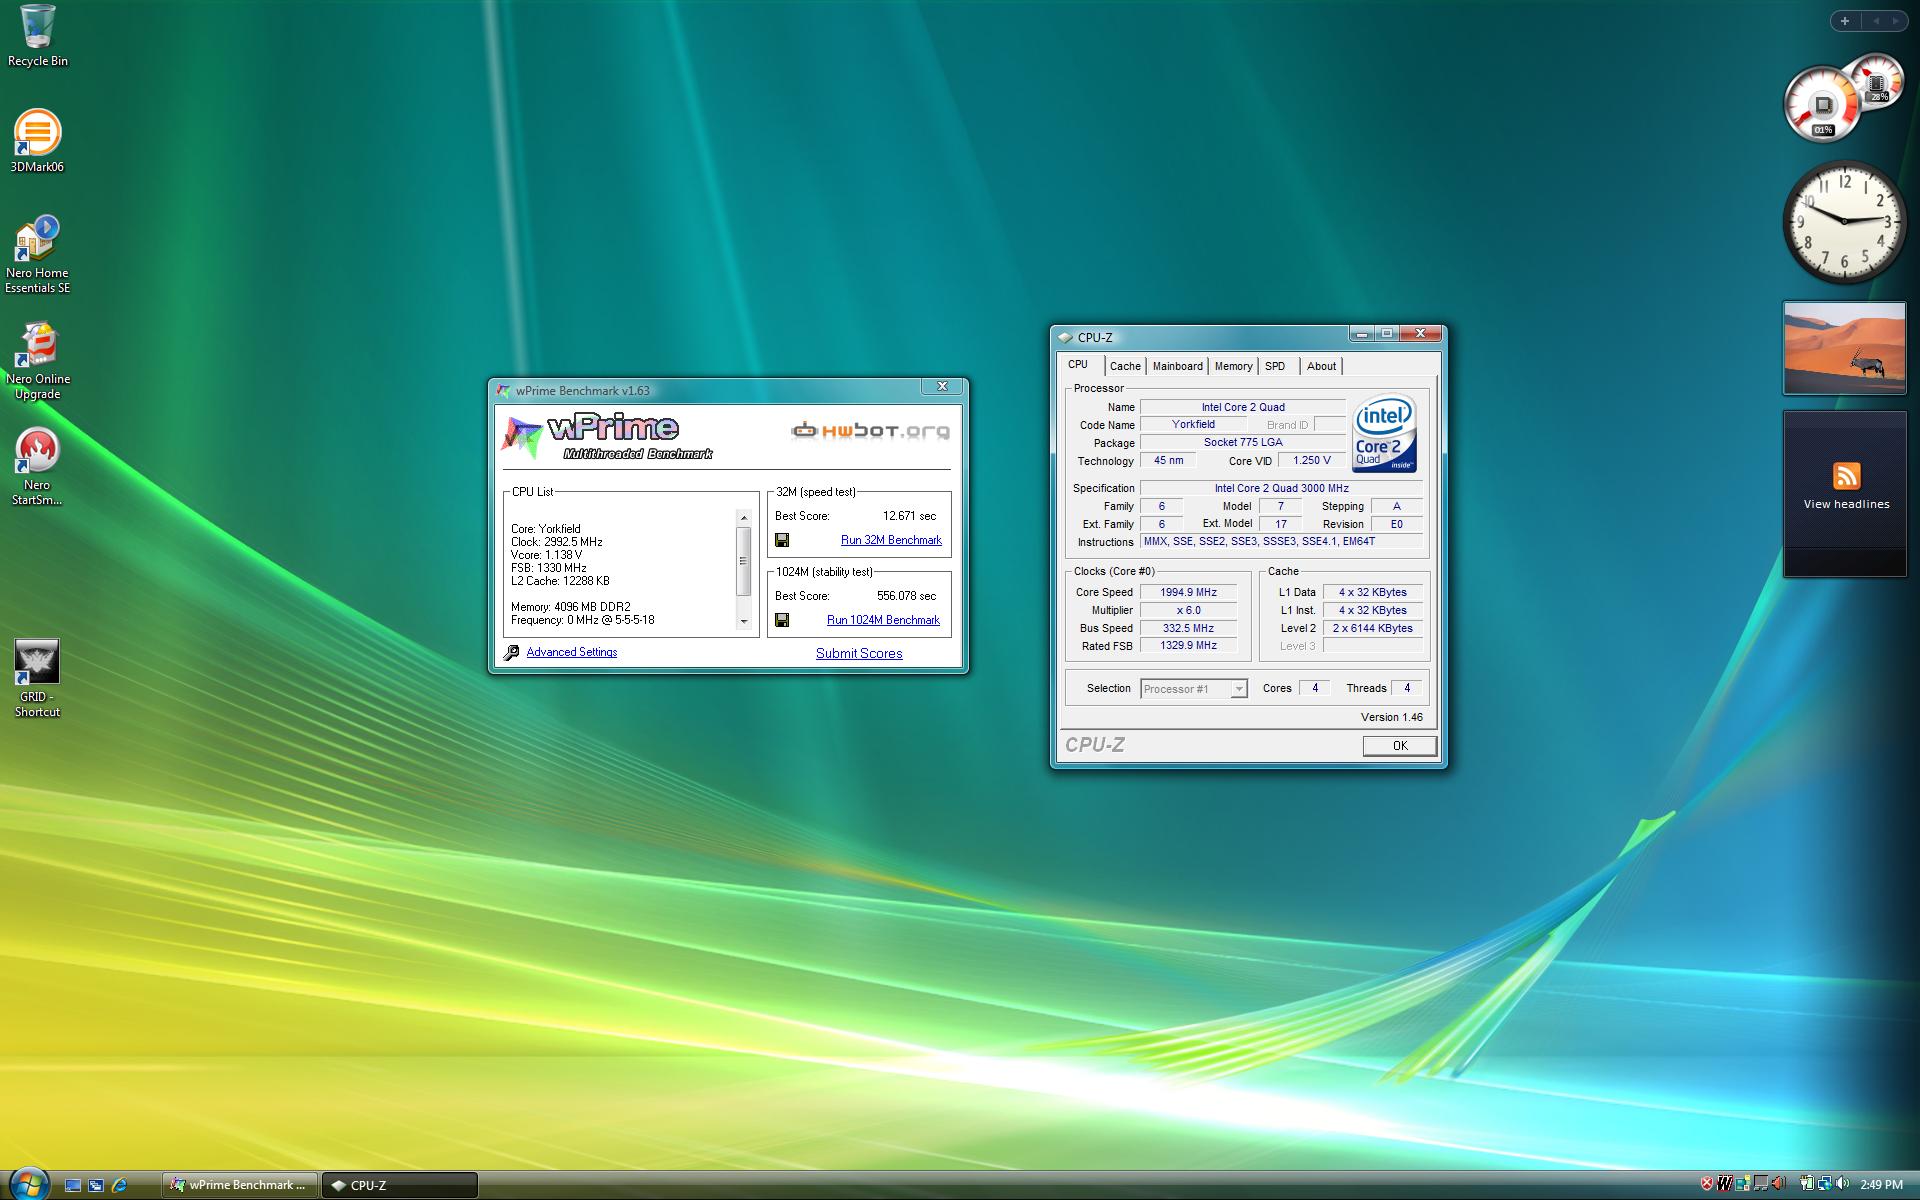Click the desert slideshow gadget picture

1845,348
